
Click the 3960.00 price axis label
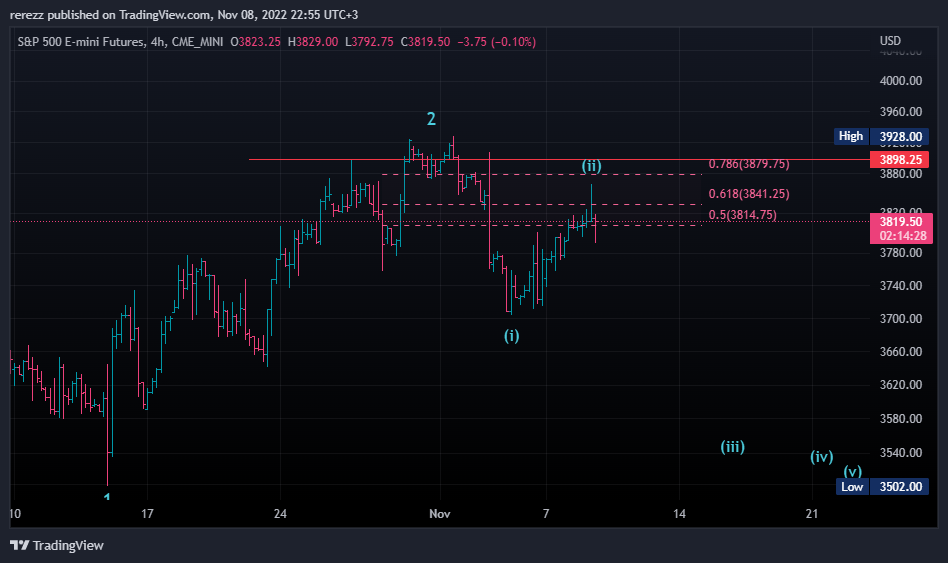click(901, 112)
